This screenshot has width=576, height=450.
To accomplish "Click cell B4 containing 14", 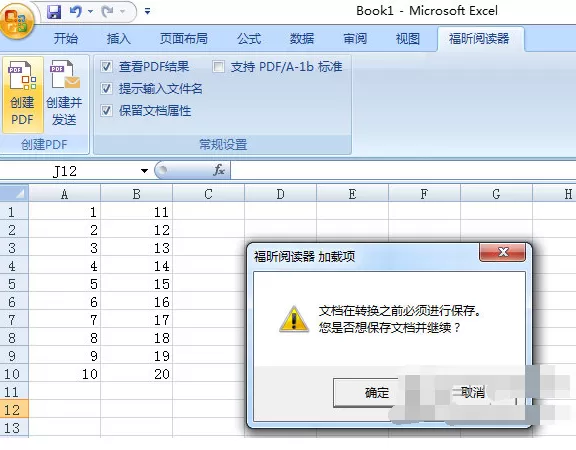I will pos(136,266).
